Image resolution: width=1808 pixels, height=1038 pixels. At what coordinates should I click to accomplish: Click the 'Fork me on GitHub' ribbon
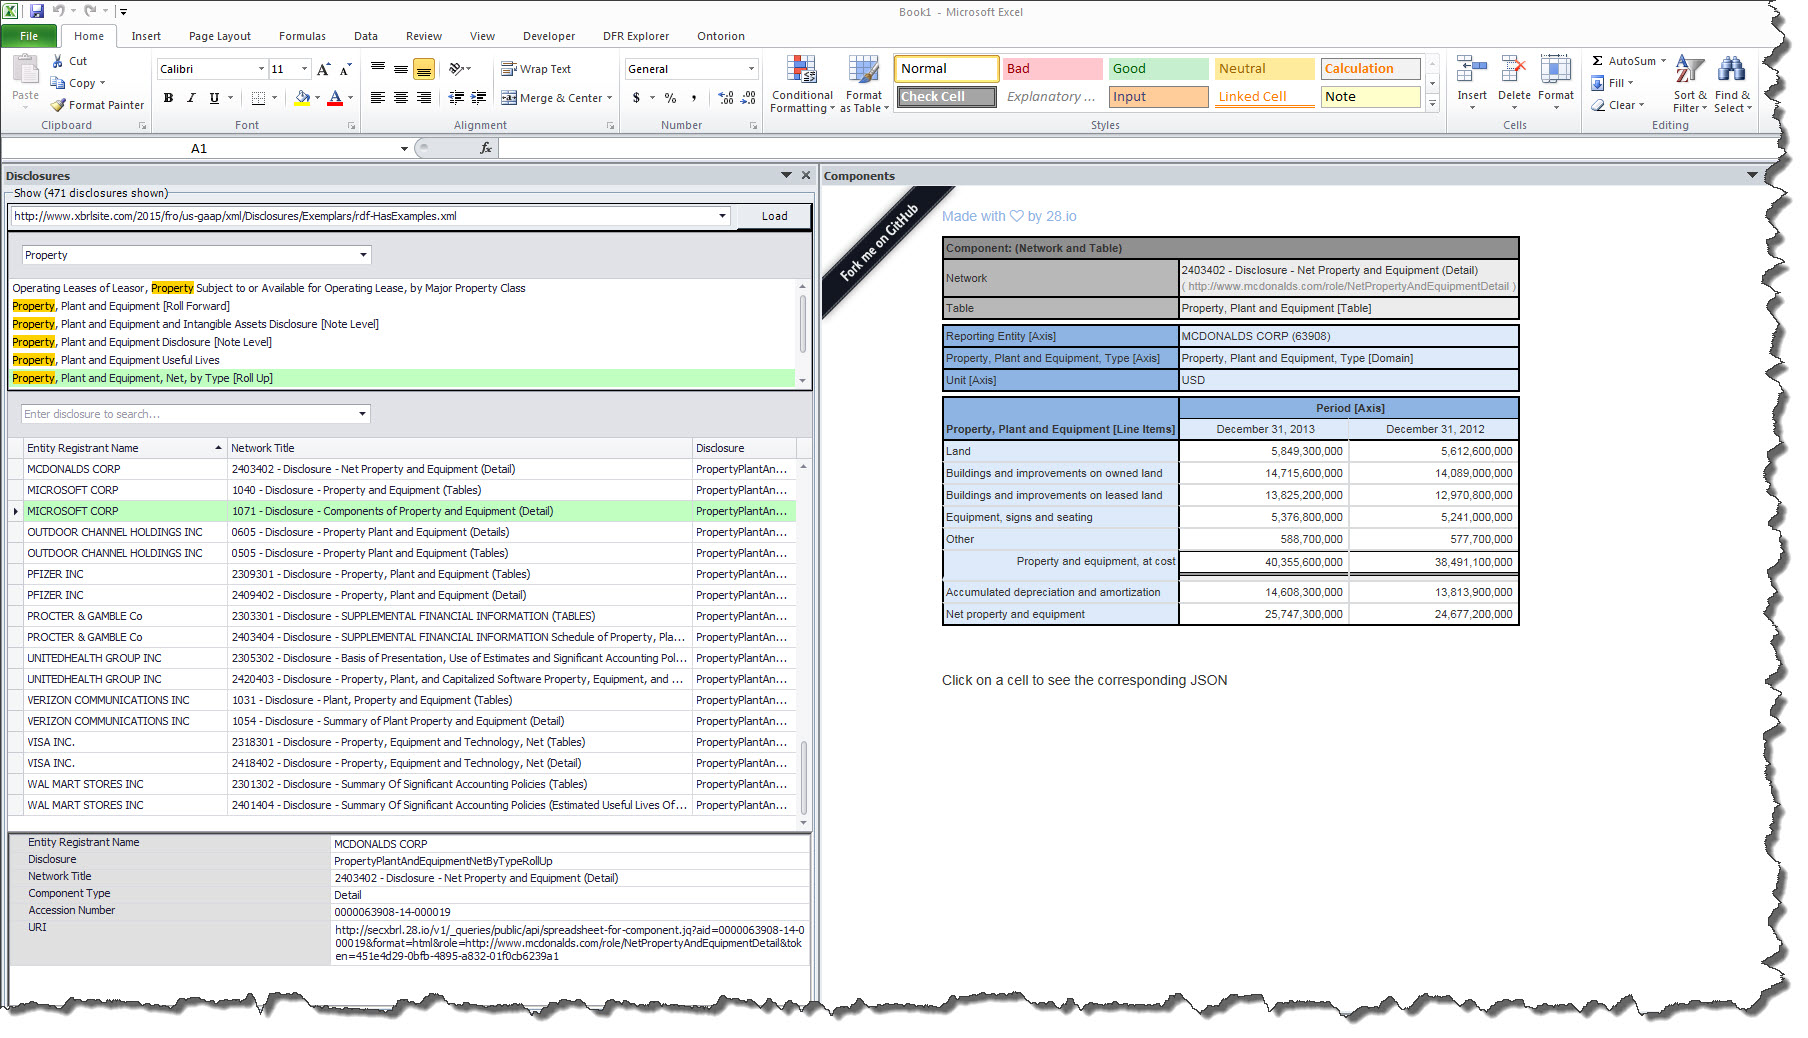point(879,242)
